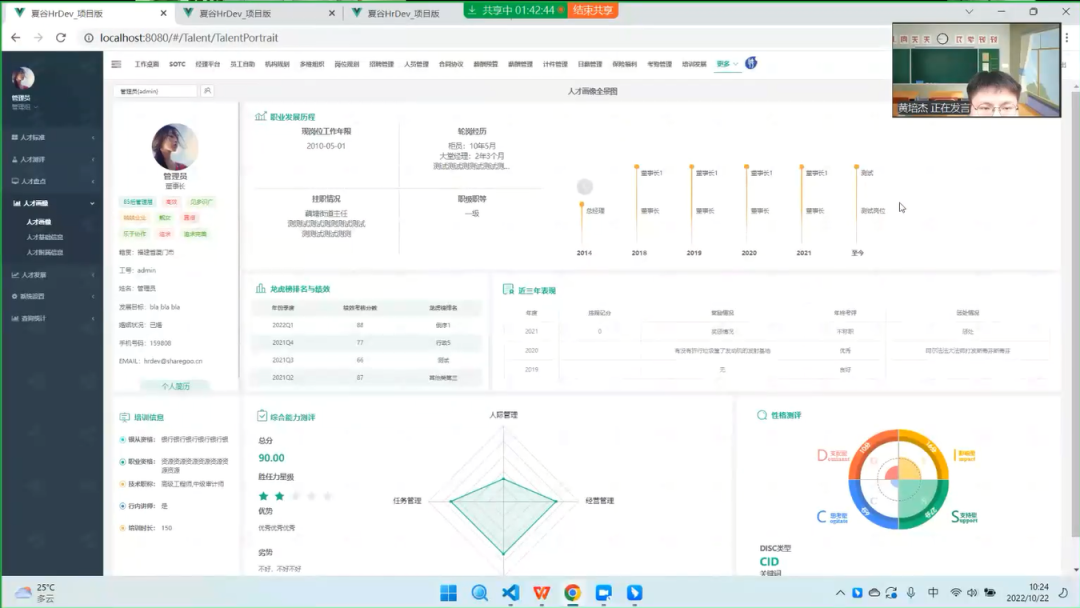Click the 经营管理 point on radar chart
Image resolution: width=1080 pixels, height=608 pixels.
coord(557,501)
